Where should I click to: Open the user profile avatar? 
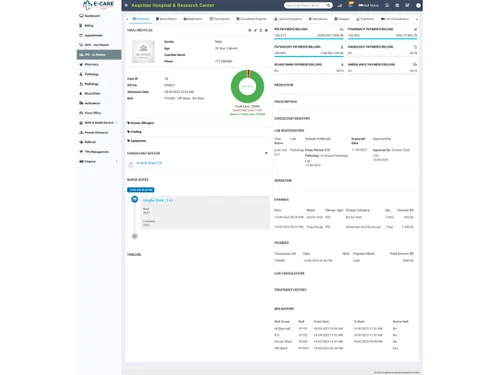[418, 5]
